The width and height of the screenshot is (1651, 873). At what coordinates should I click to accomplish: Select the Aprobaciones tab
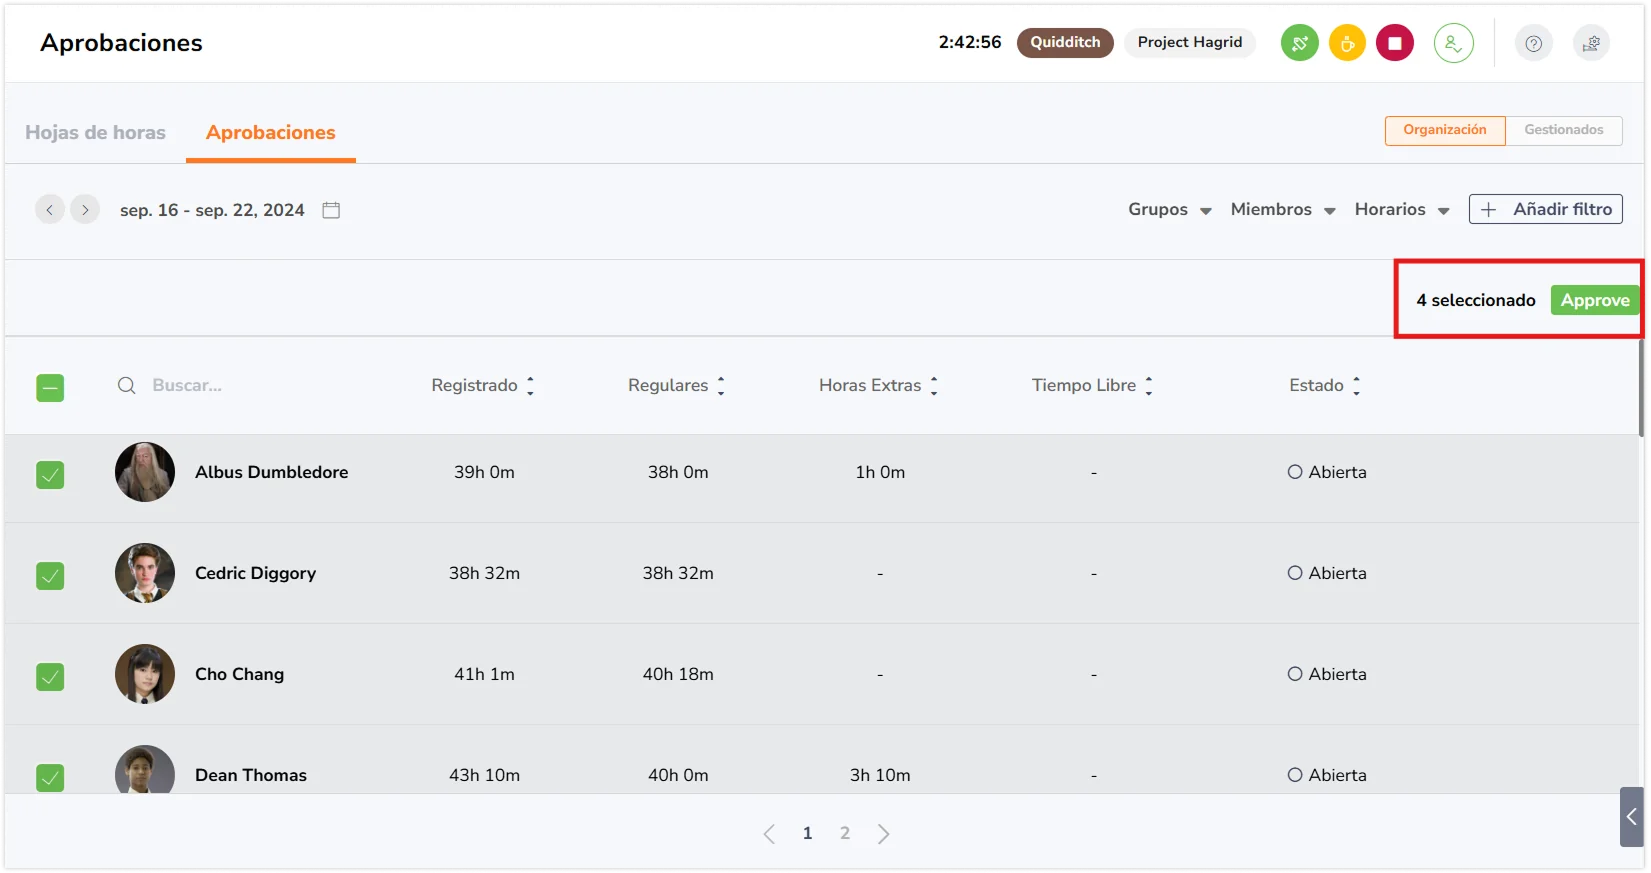point(271,132)
